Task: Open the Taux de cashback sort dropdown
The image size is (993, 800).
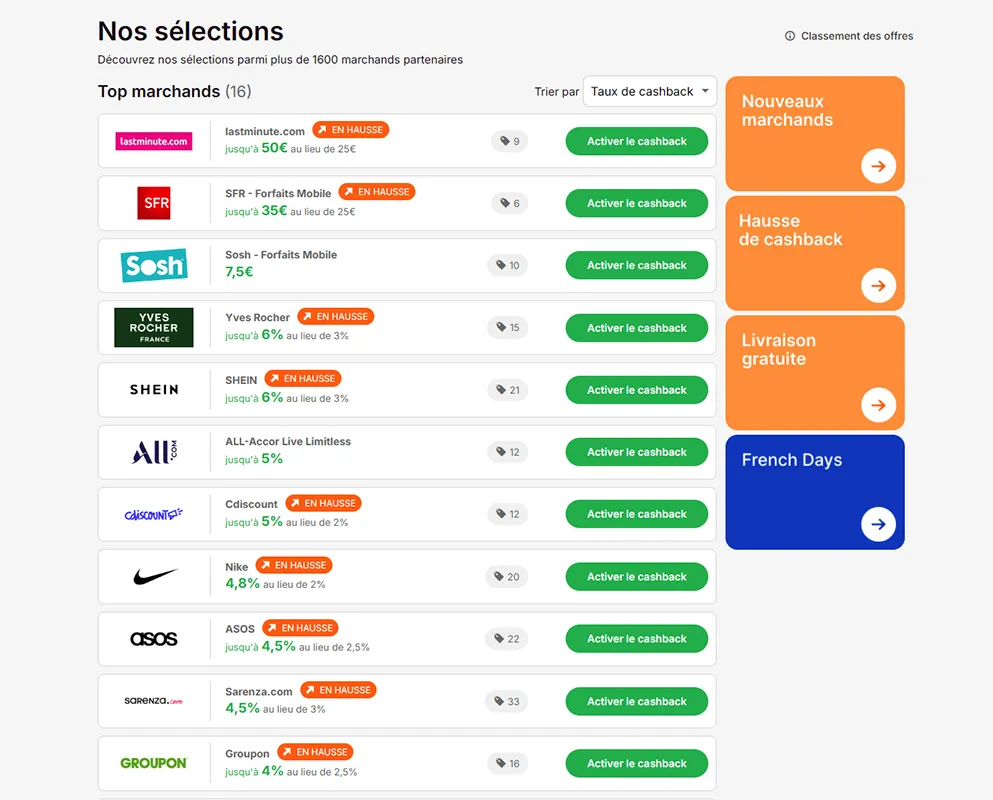Action: point(649,91)
